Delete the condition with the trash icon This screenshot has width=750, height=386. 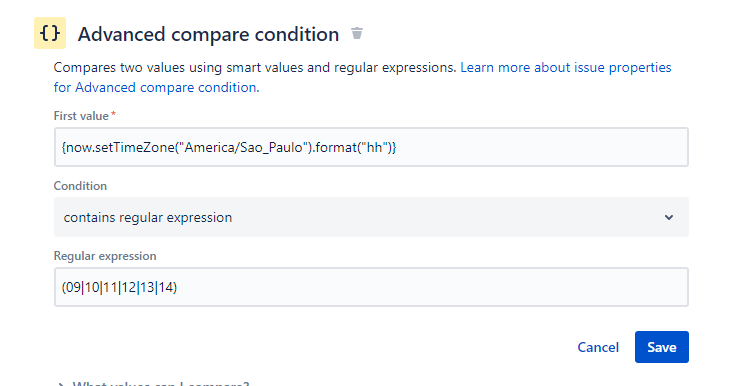coord(357,33)
